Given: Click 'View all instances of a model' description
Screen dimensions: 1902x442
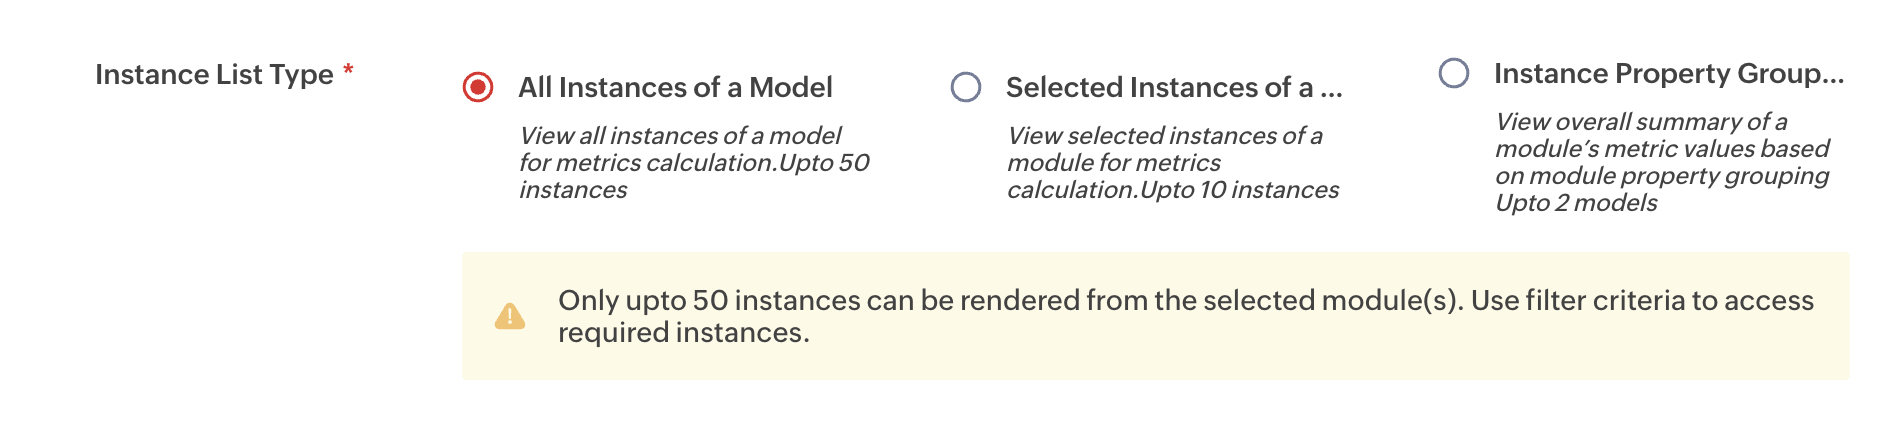Looking at the screenshot, I should coord(680,135).
